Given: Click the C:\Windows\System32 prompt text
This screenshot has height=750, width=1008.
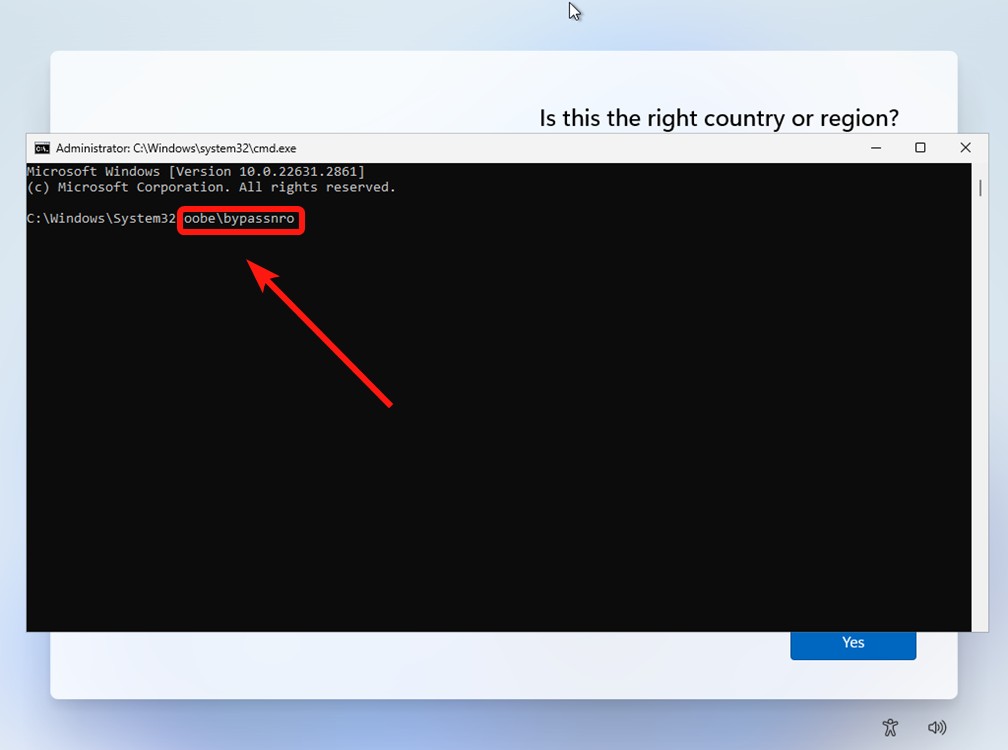Looking at the screenshot, I should (x=101, y=219).
